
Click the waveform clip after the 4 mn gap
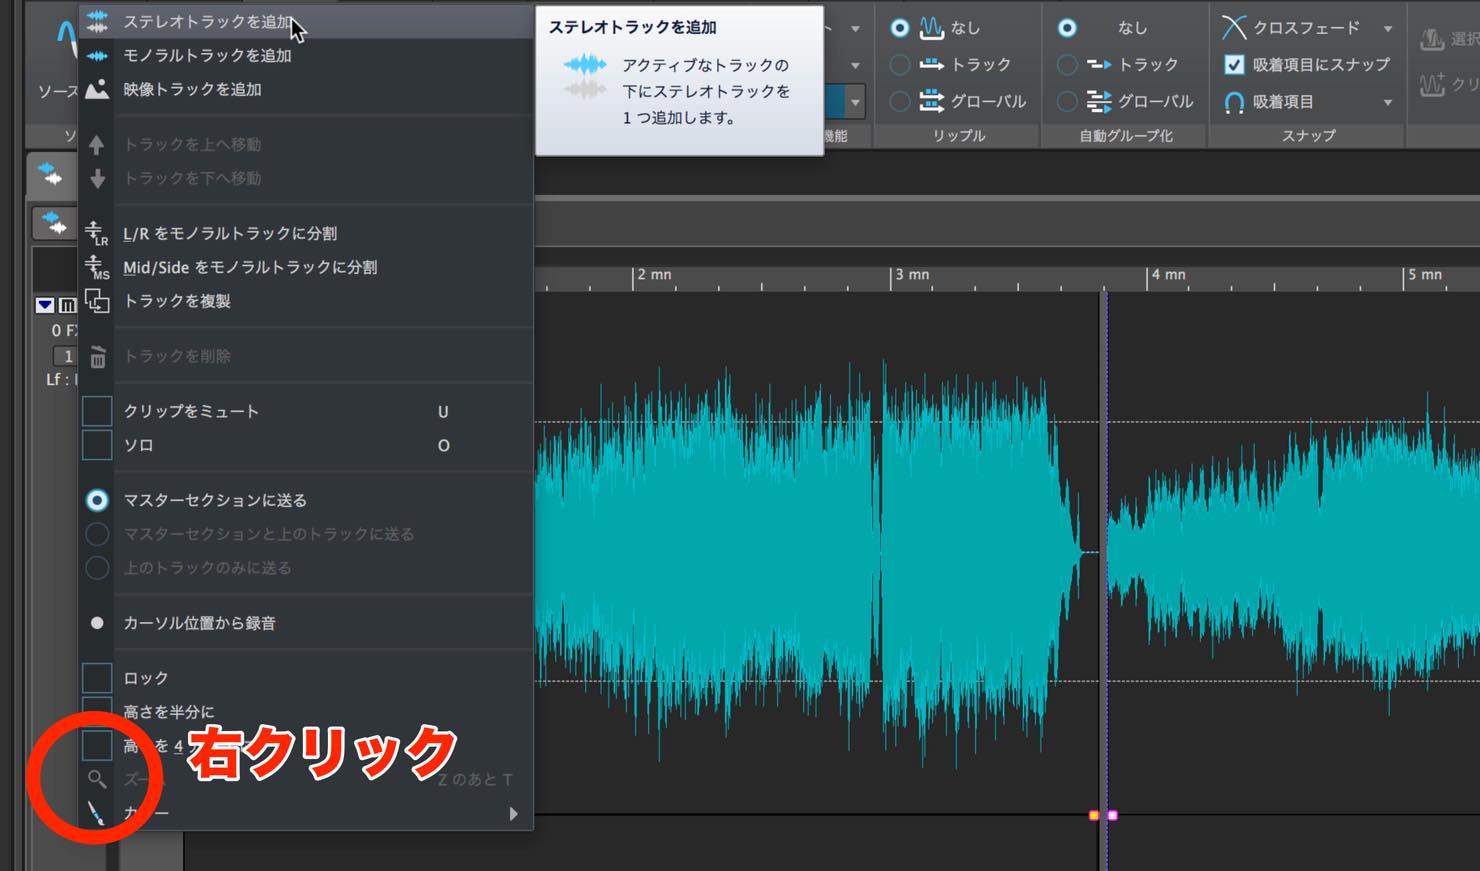pyautogui.click(x=1294, y=553)
